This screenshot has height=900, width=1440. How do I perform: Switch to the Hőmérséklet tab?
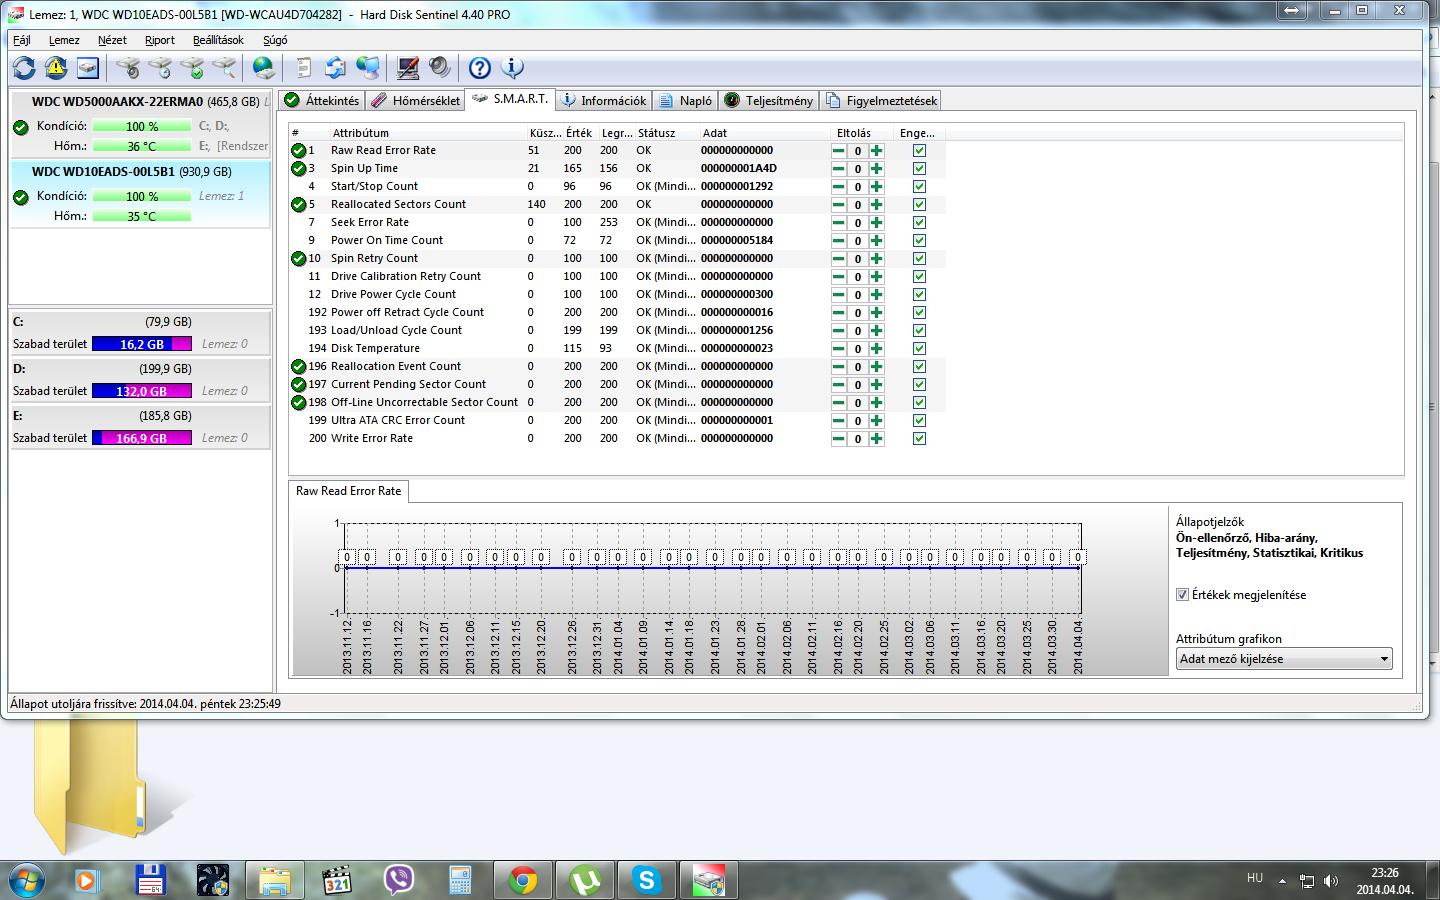(x=416, y=101)
